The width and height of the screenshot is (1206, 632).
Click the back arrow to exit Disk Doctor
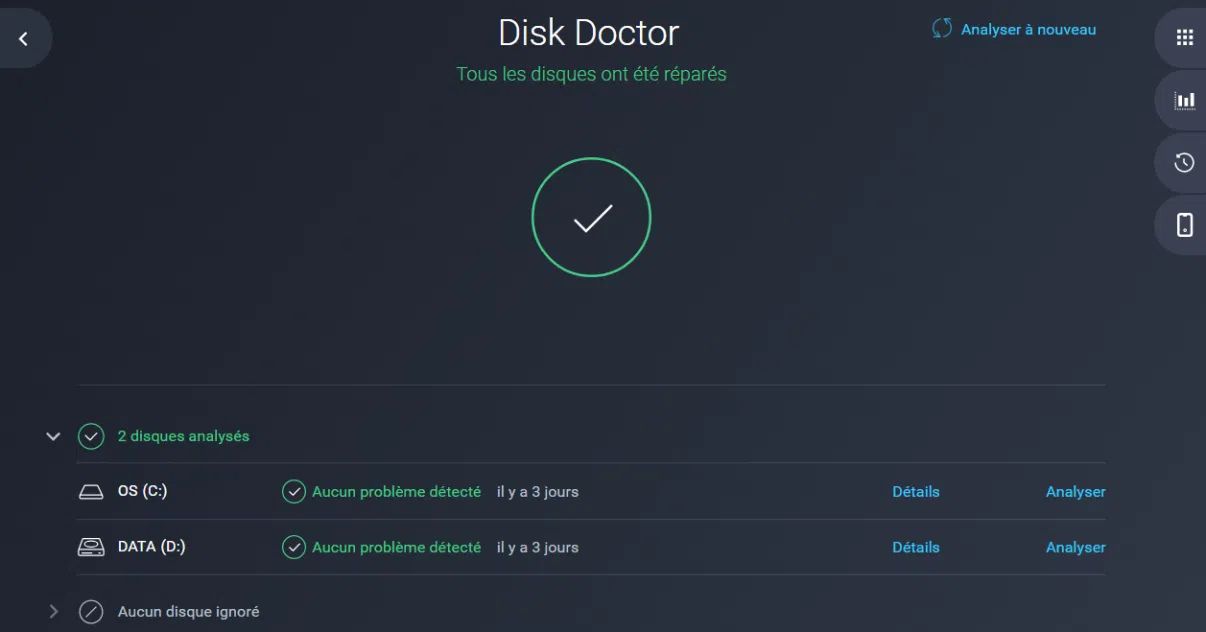click(x=24, y=37)
